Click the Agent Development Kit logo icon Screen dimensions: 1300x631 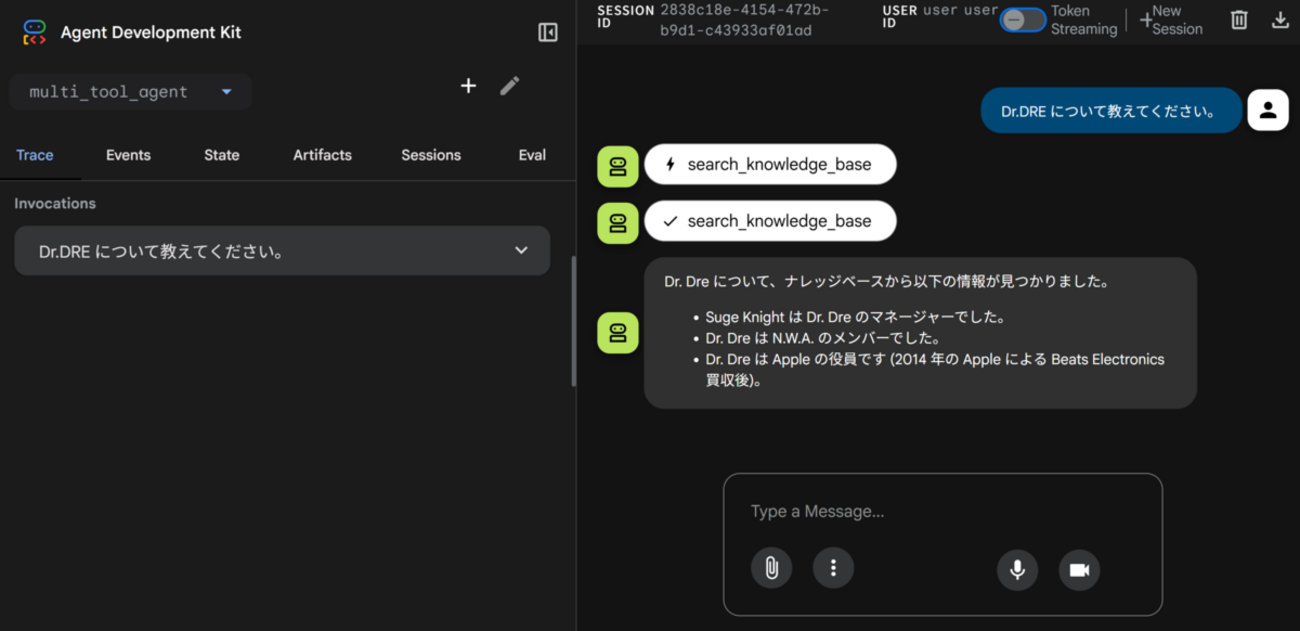pos(34,33)
